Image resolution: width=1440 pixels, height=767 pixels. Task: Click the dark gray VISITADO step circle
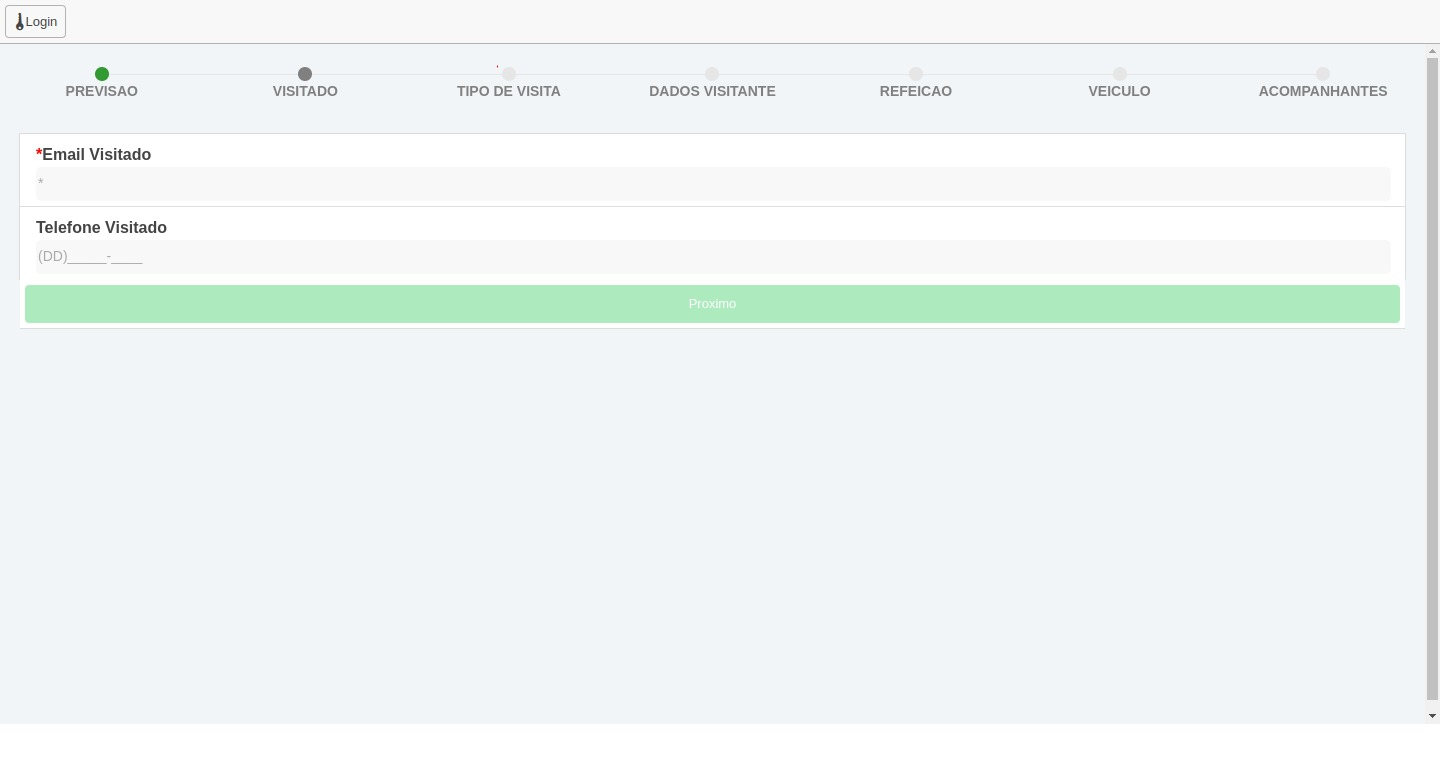305,74
